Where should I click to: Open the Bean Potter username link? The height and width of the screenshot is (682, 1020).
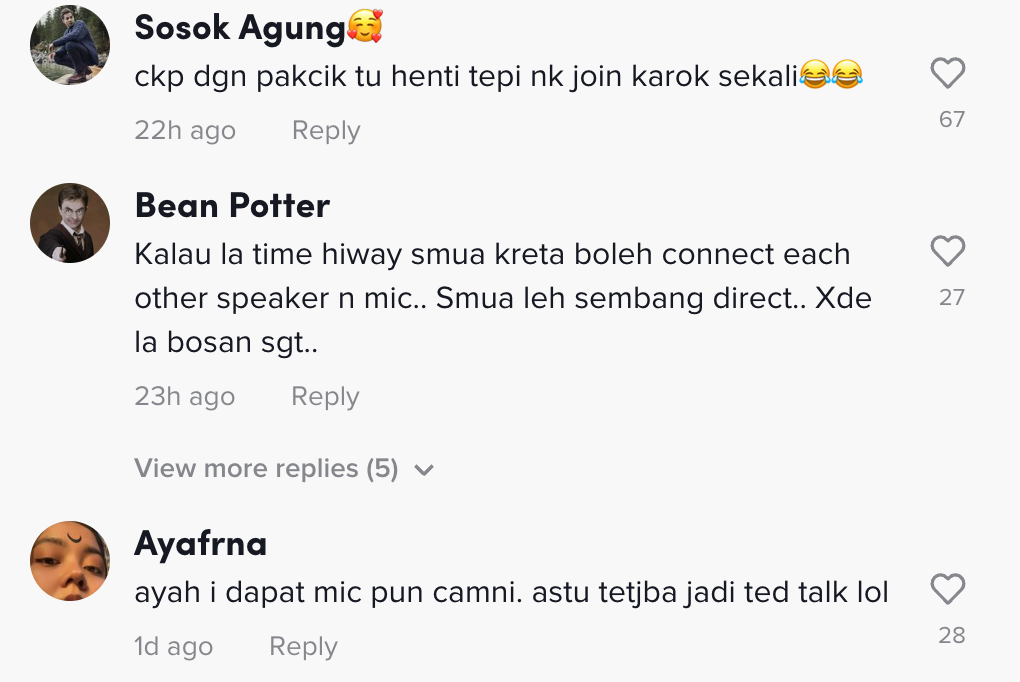[x=232, y=206]
